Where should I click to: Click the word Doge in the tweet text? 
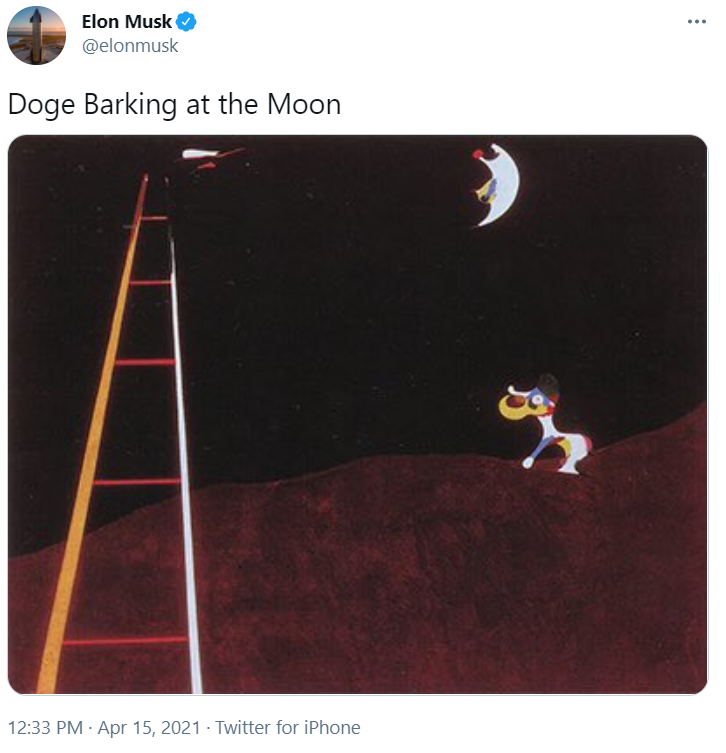[x=42, y=105]
